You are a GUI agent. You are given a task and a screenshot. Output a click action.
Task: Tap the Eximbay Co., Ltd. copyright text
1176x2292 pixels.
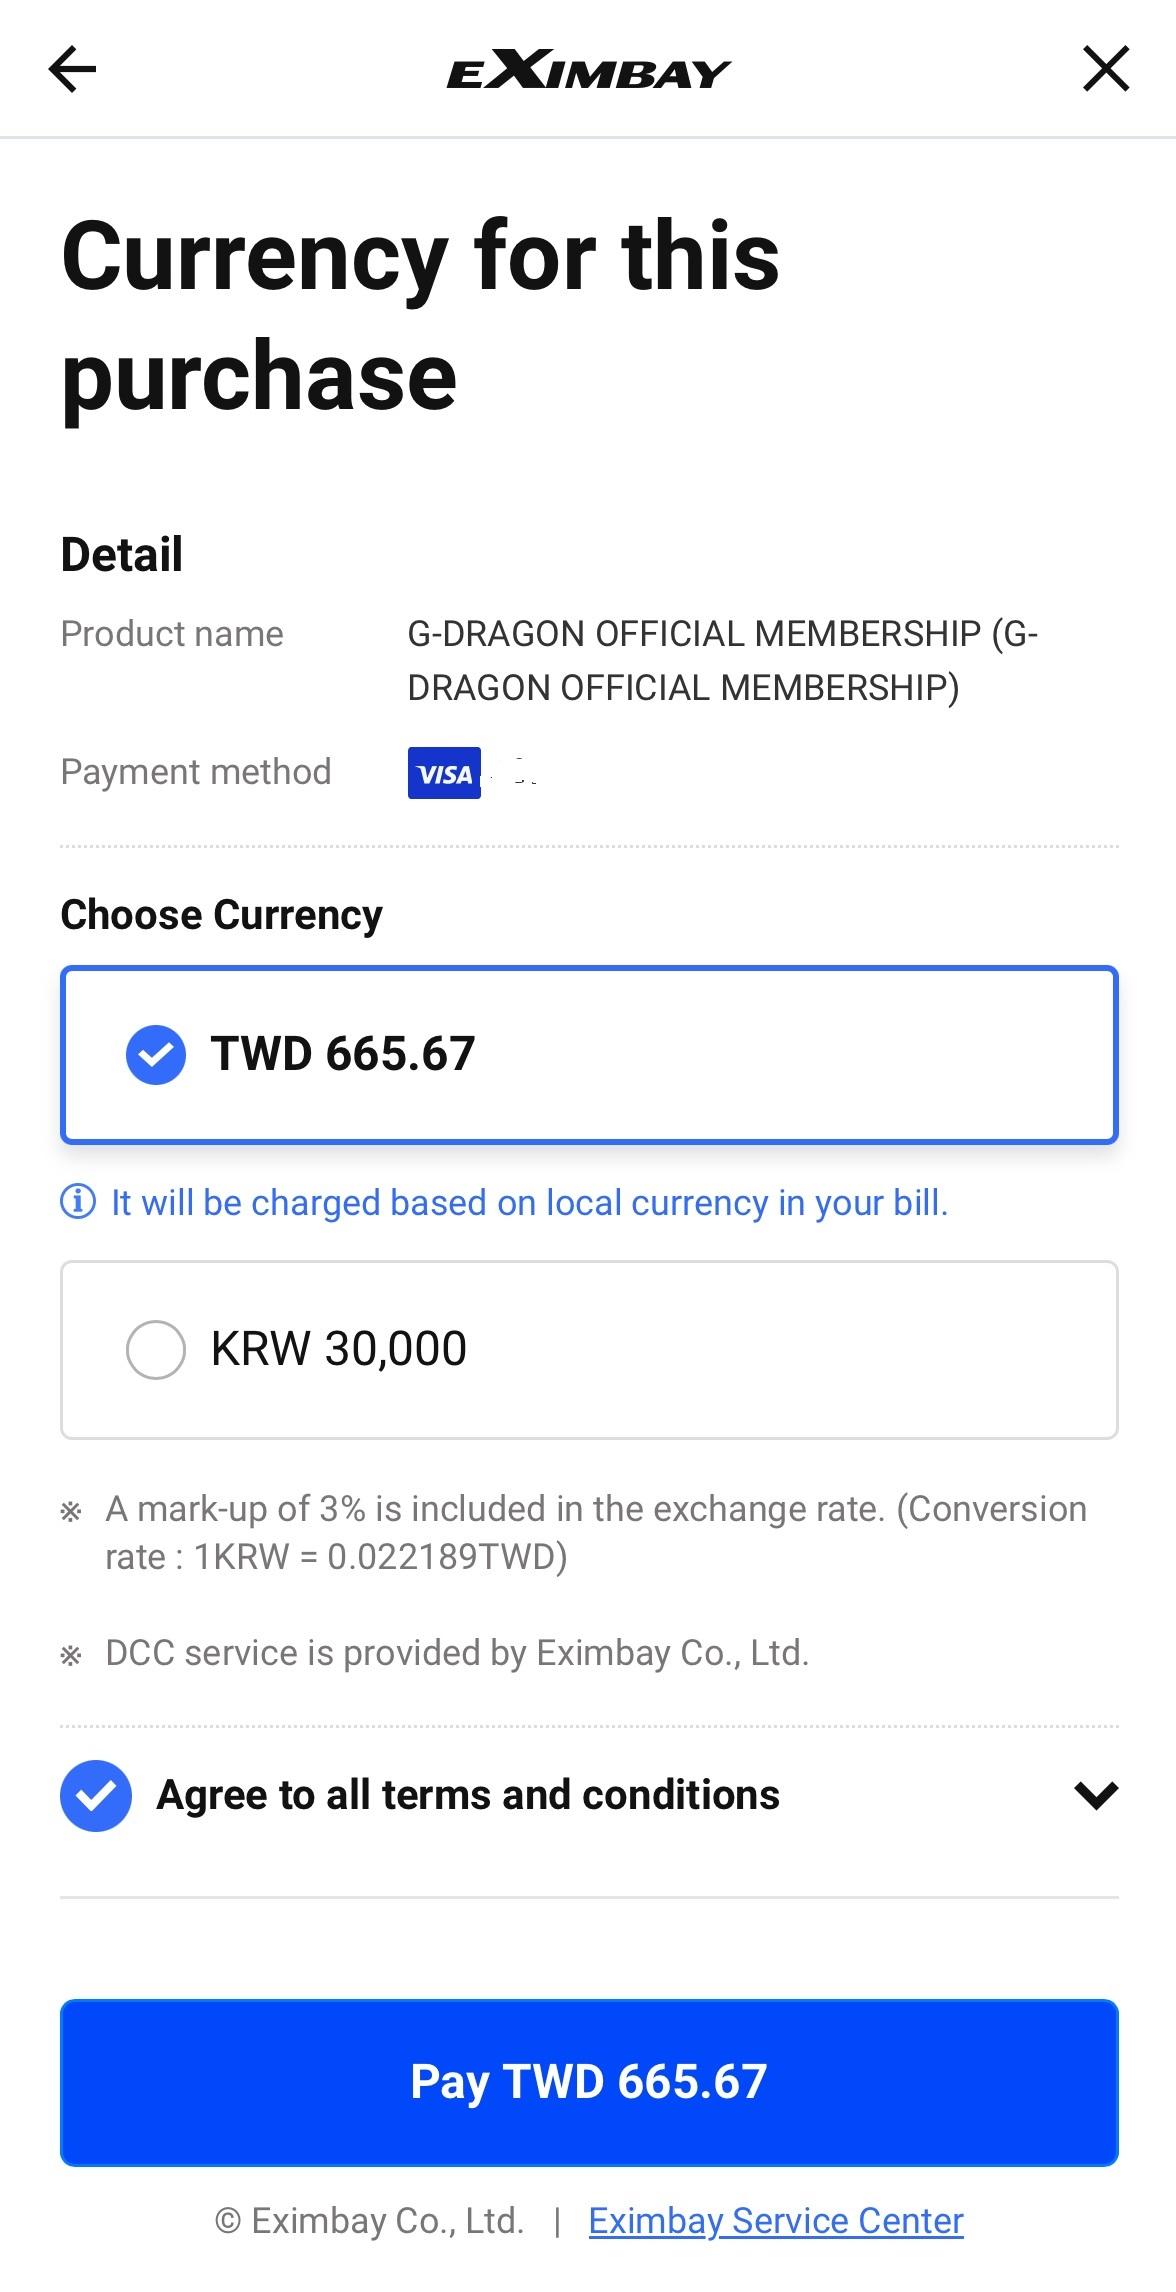point(370,2221)
